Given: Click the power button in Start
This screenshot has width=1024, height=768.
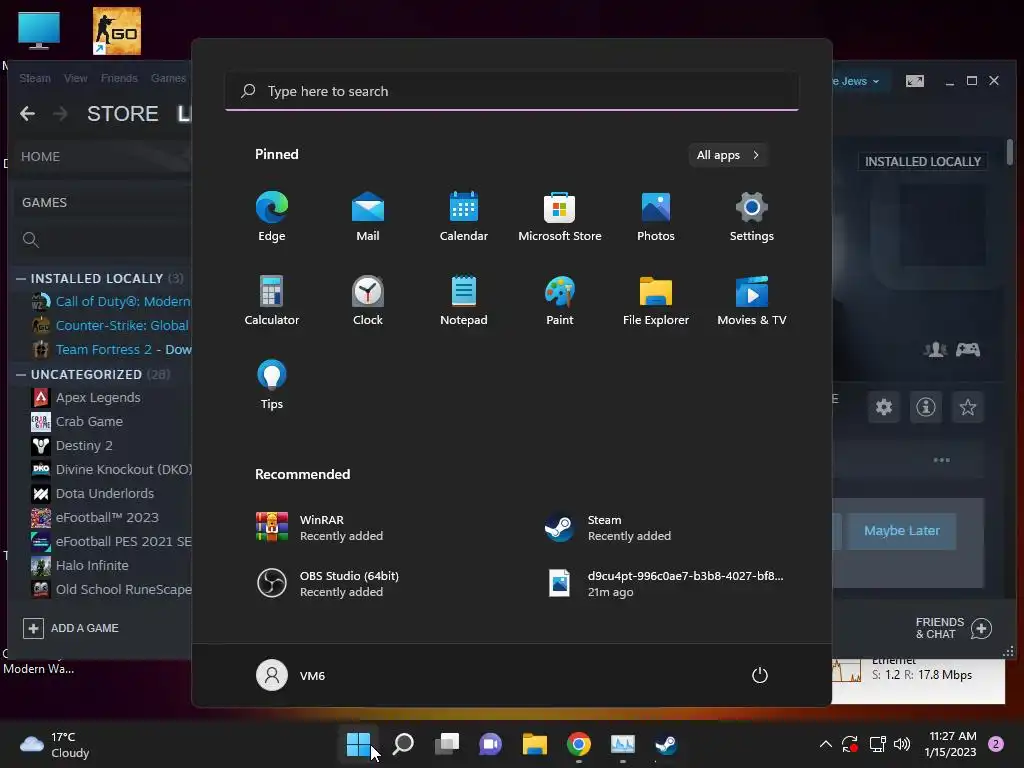Looking at the screenshot, I should click(760, 675).
